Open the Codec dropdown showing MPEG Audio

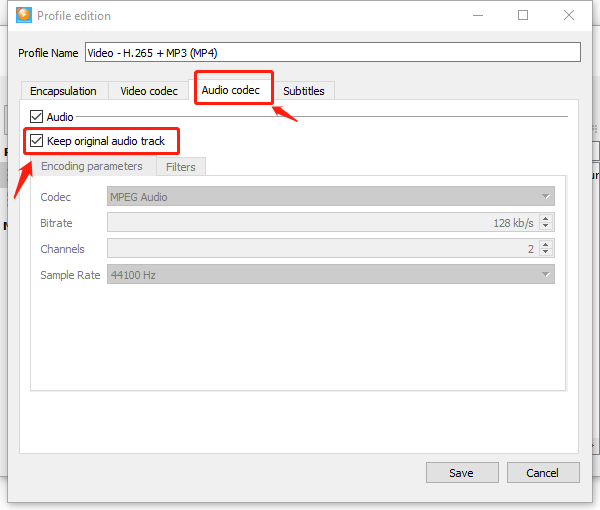330,197
